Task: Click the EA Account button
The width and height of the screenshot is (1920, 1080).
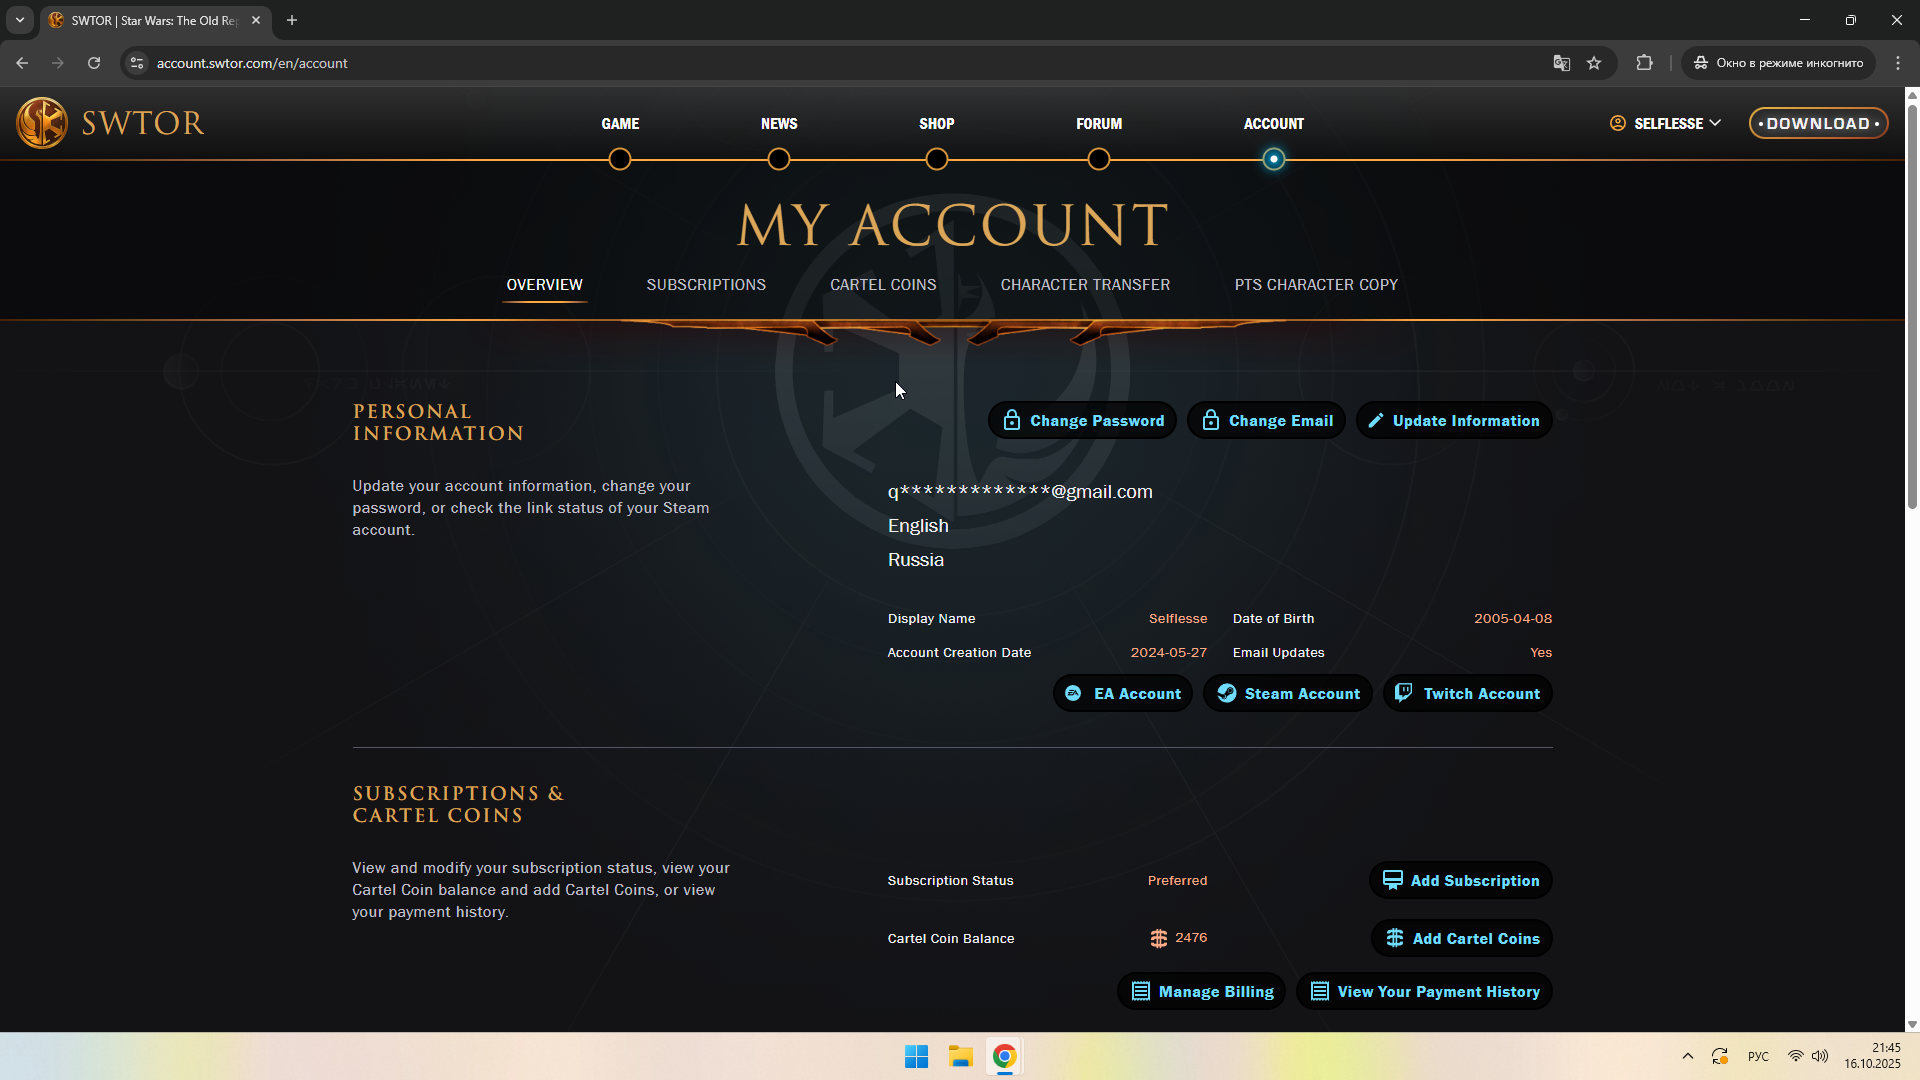Action: tap(1122, 693)
